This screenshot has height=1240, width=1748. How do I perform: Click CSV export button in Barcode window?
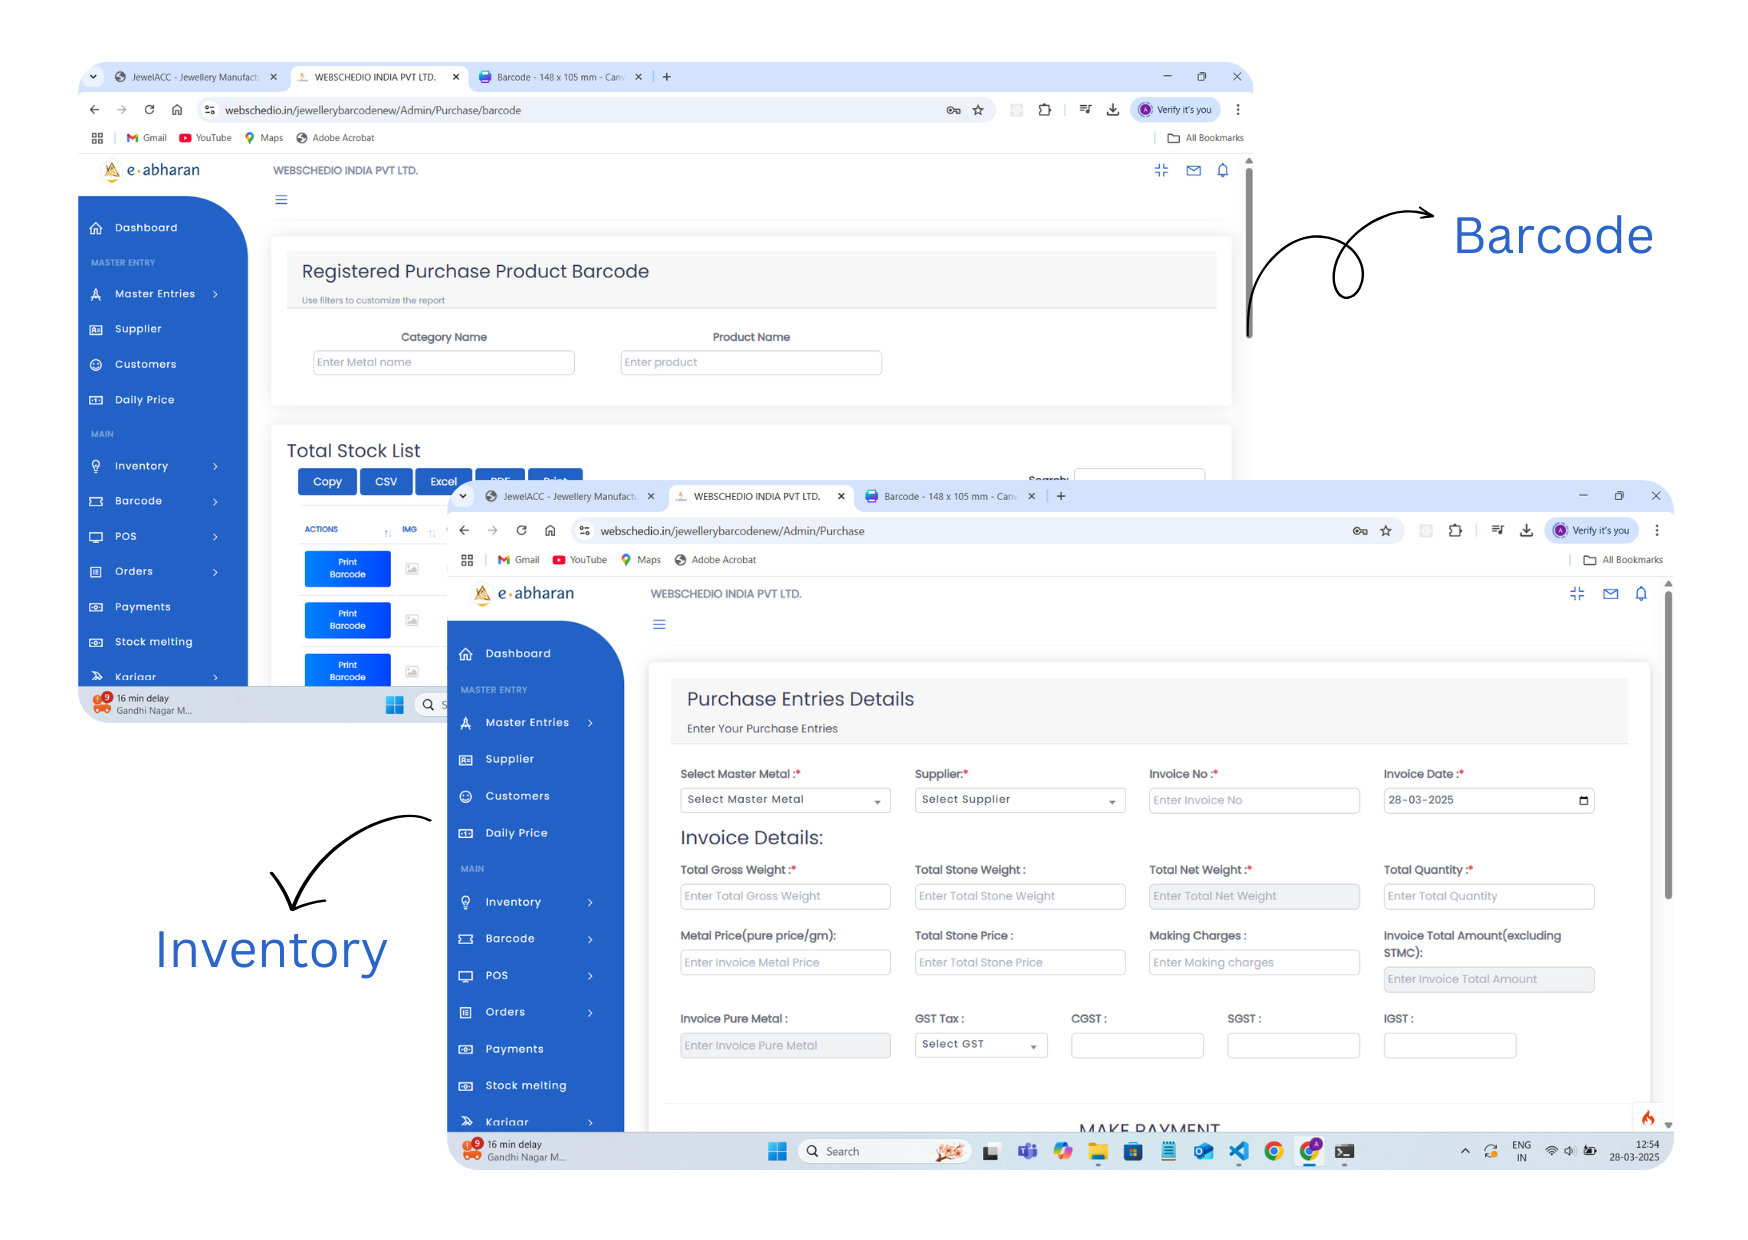tap(386, 482)
